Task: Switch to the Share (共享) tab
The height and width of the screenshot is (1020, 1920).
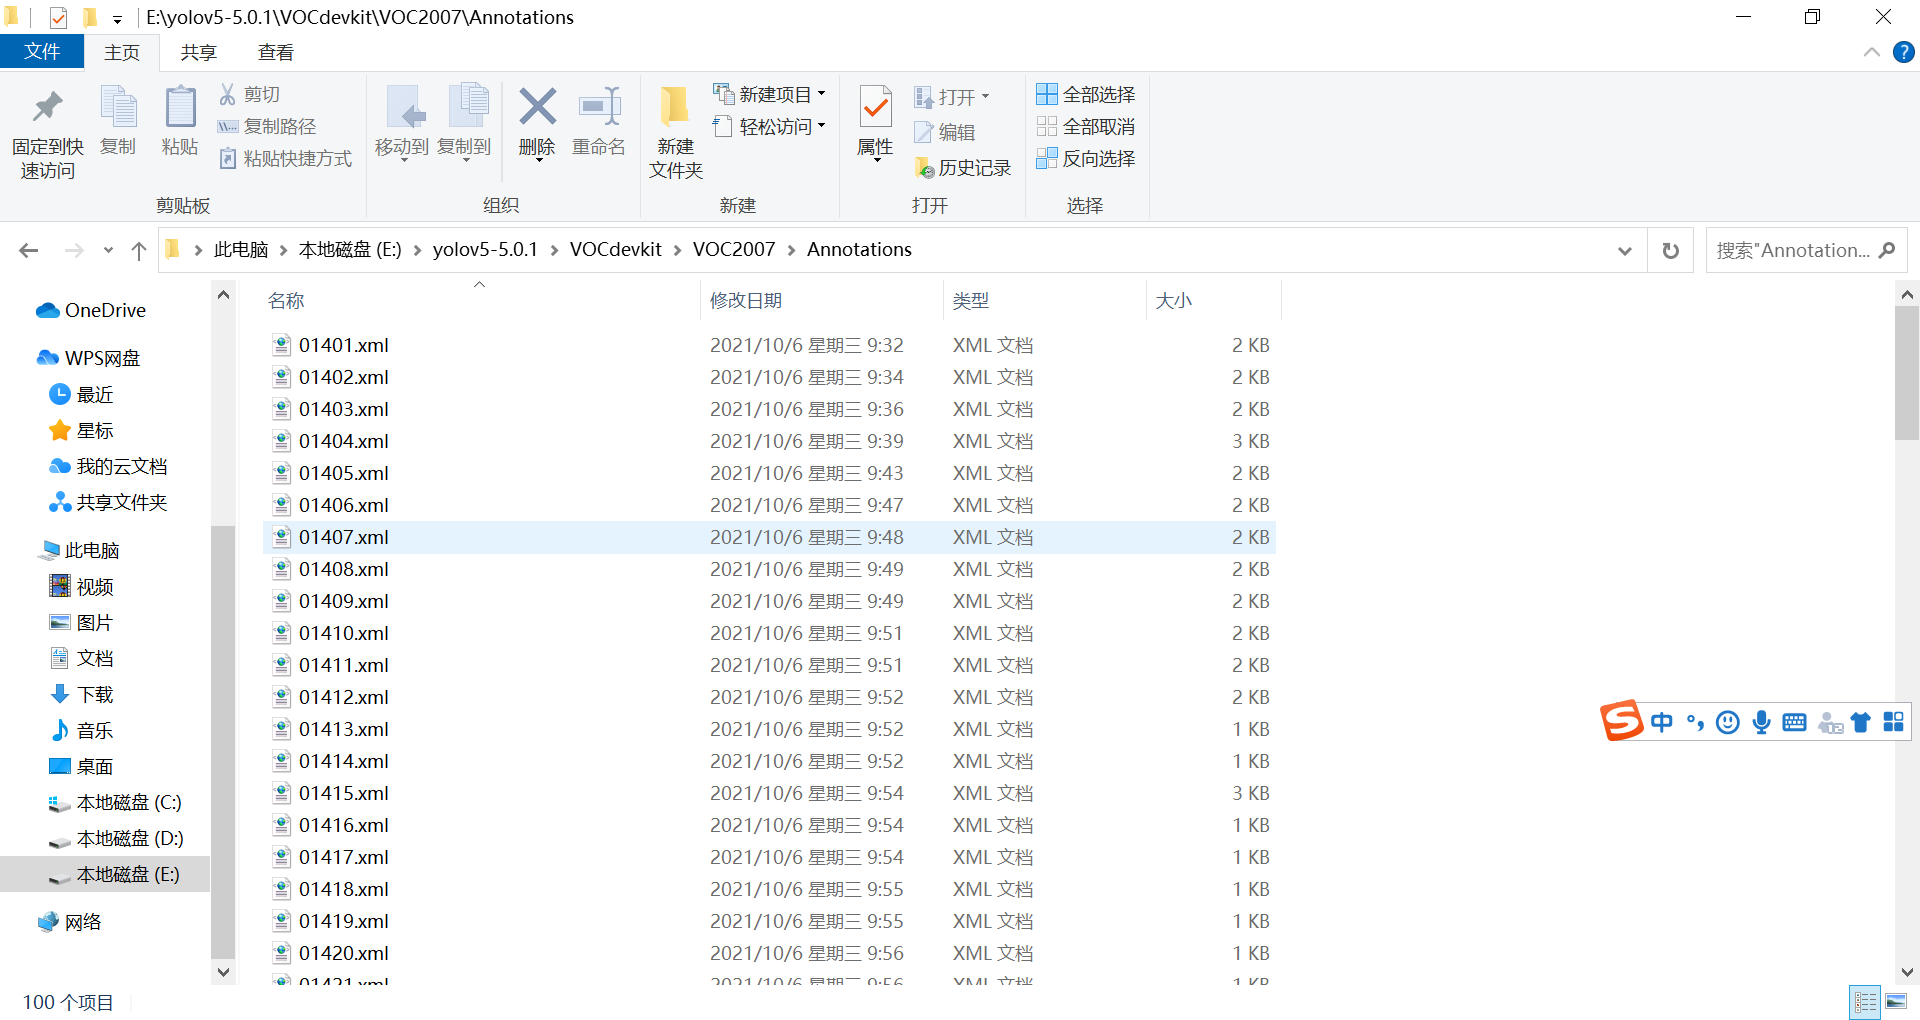Action: (x=198, y=52)
